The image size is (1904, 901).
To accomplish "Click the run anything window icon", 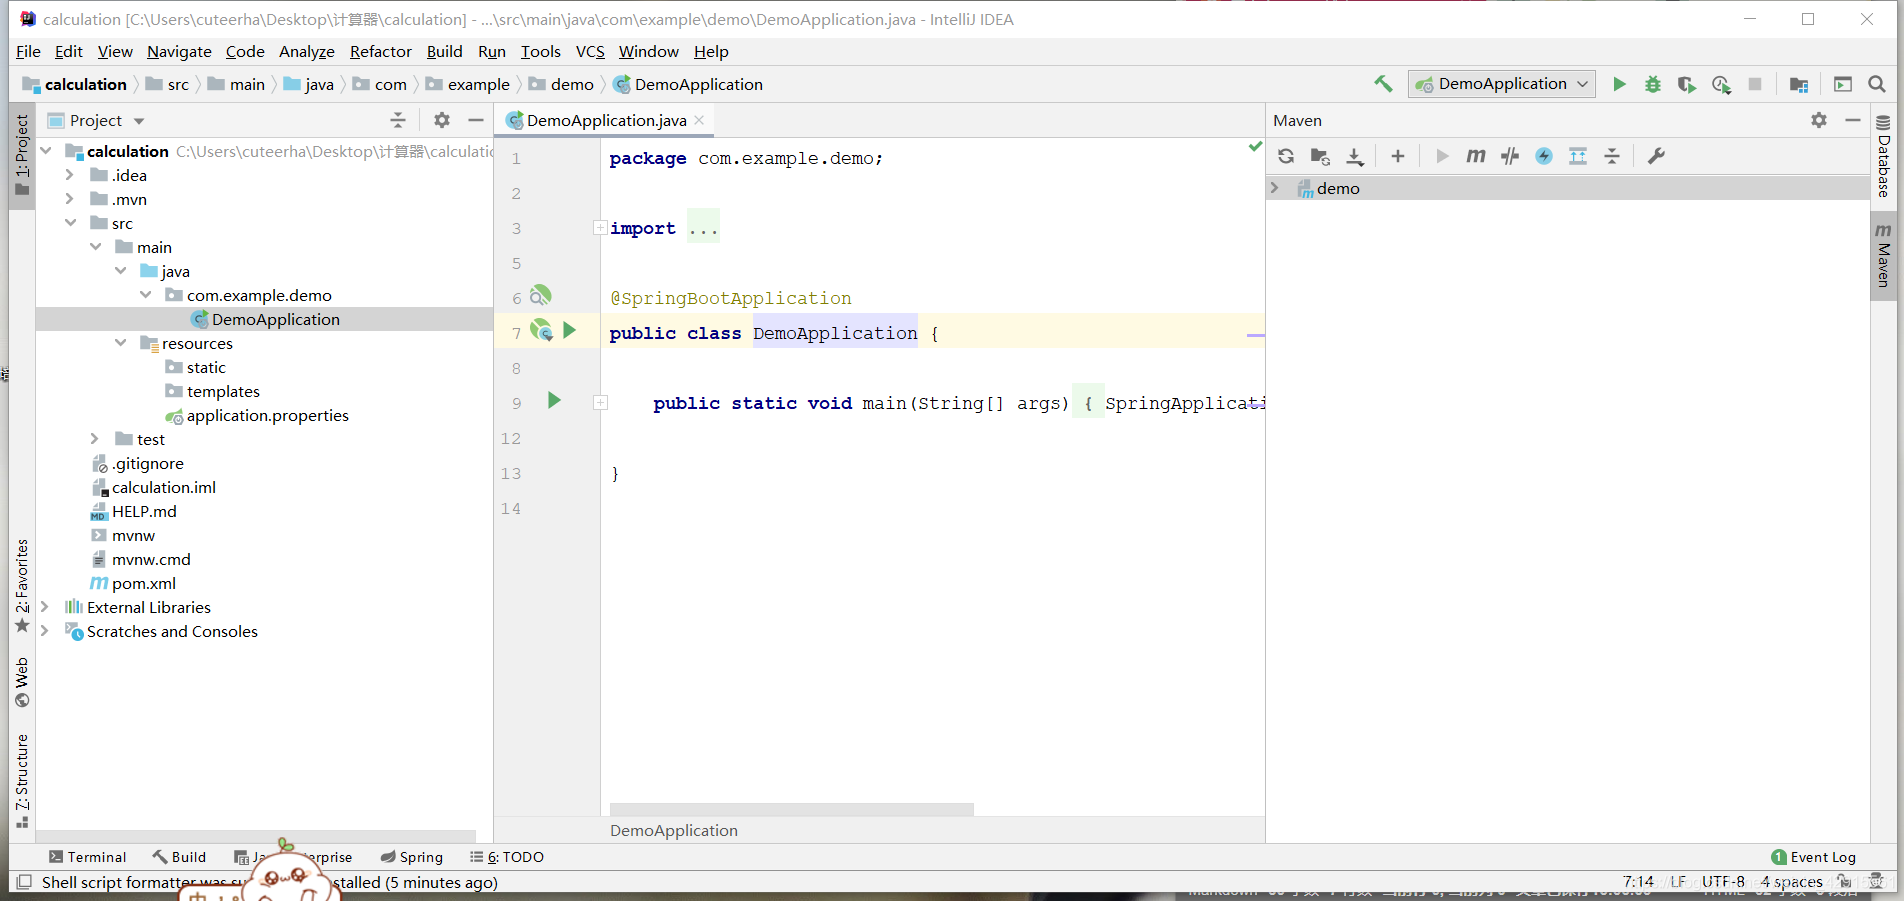I will tap(1843, 84).
